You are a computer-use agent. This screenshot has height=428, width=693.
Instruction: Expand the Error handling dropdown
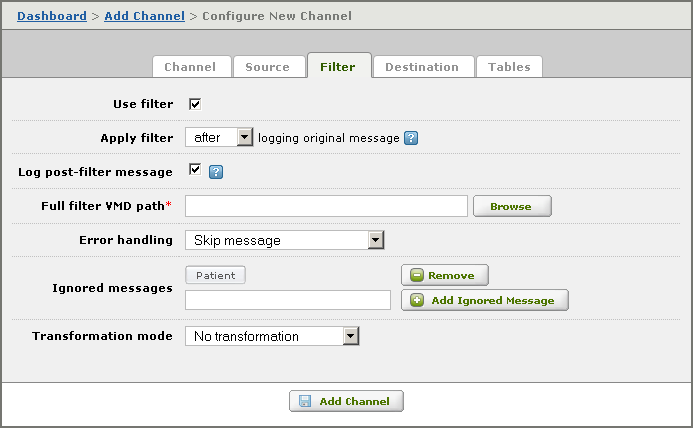pyautogui.click(x=285, y=240)
